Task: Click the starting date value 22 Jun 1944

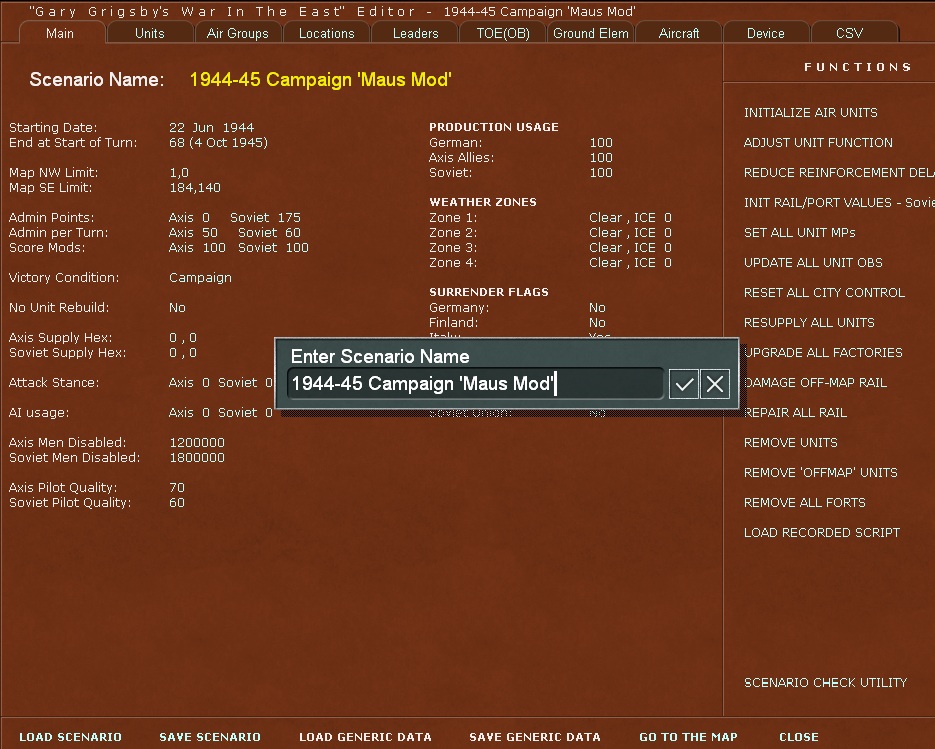Action: tap(212, 128)
